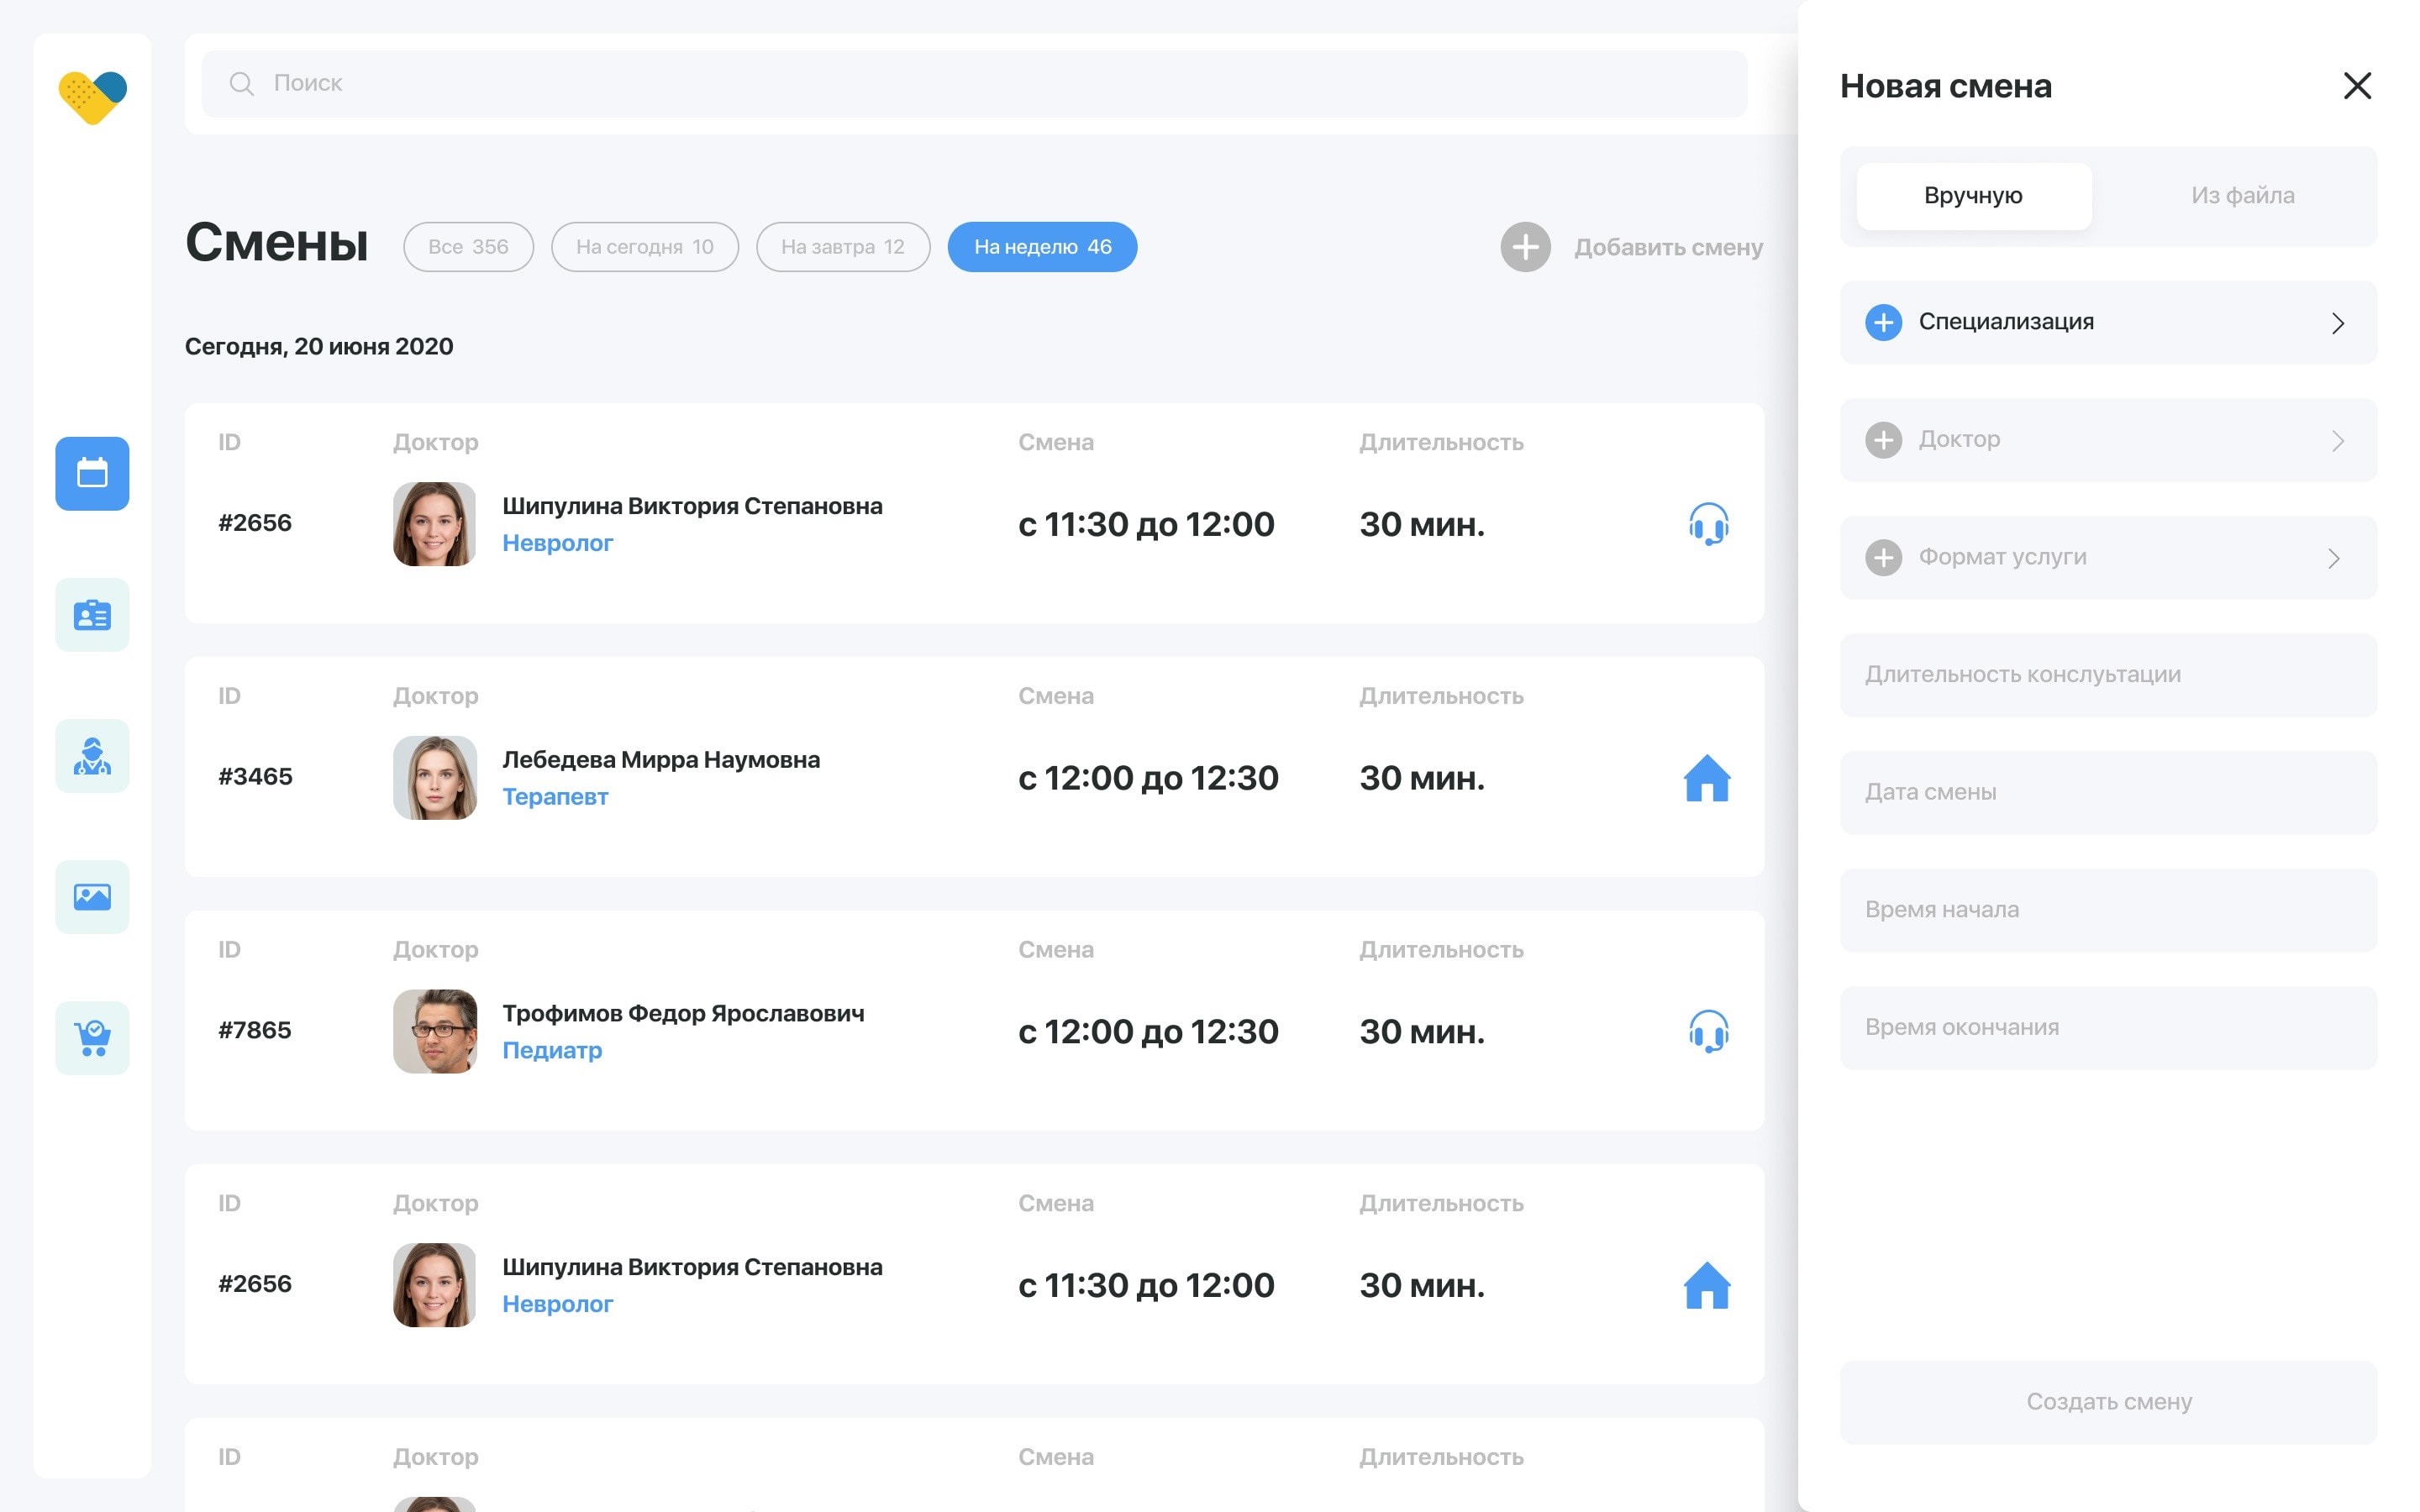Click the Дата смены field
Screen dimensions: 2420x1512
[x=2108, y=792]
